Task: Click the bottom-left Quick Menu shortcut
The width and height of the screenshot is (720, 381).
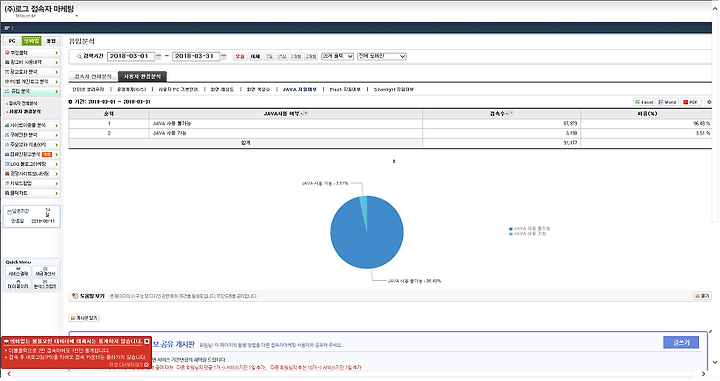Action: [18, 284]
